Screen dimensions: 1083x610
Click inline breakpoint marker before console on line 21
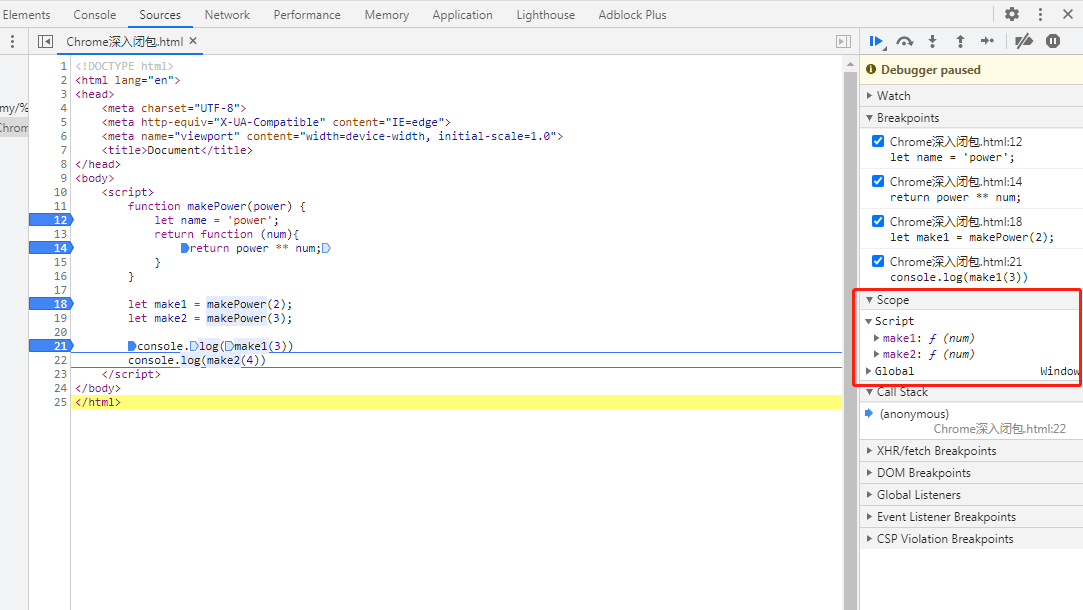point(132,346)
